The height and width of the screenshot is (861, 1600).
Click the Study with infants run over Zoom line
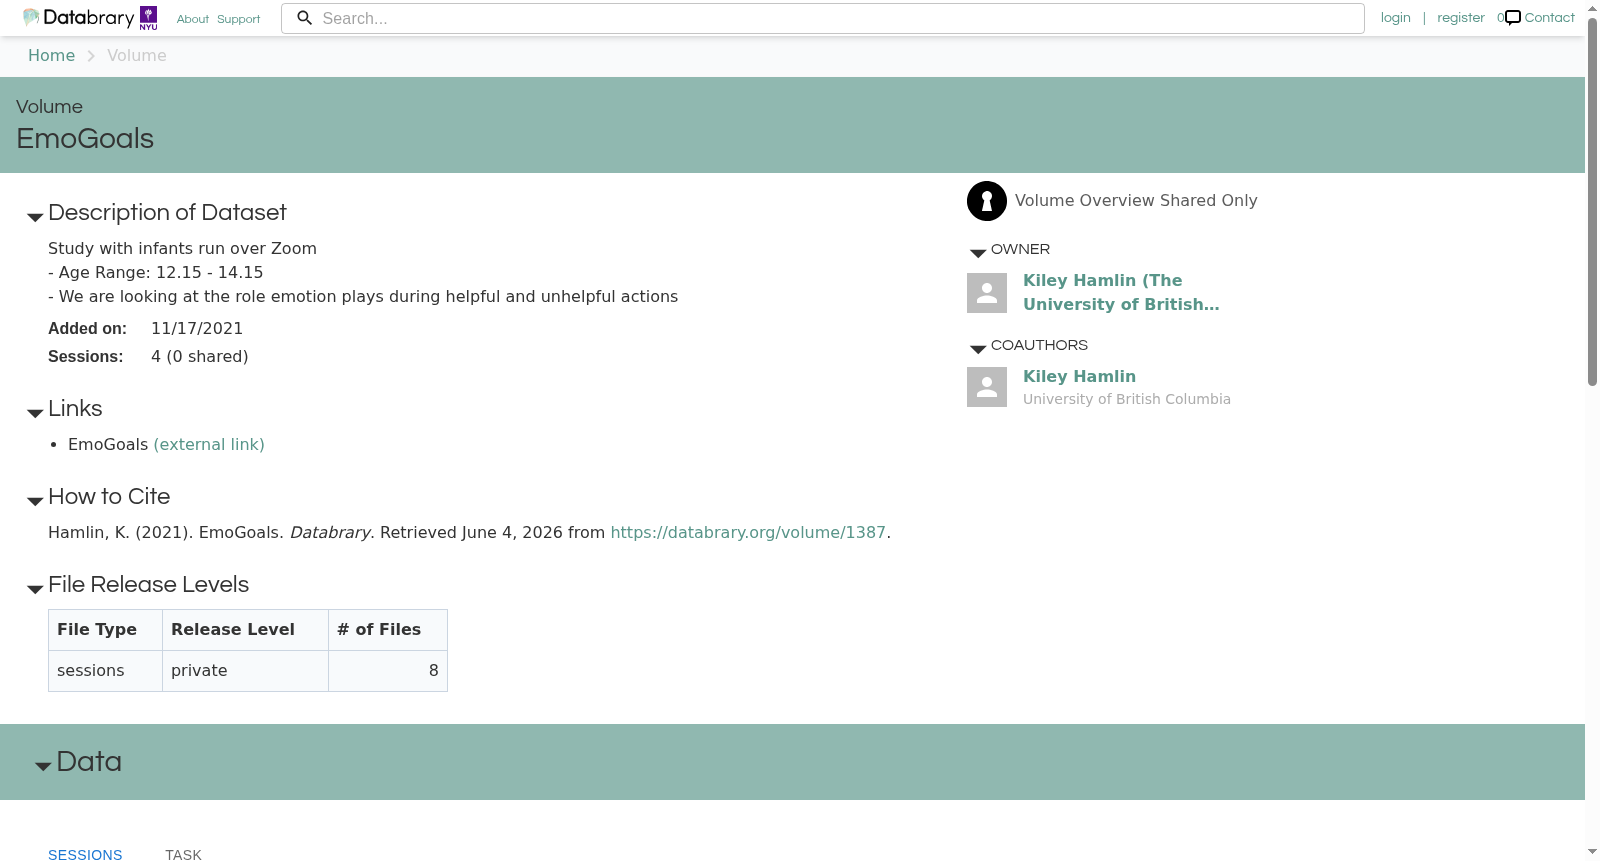click(x=182, y=248)
